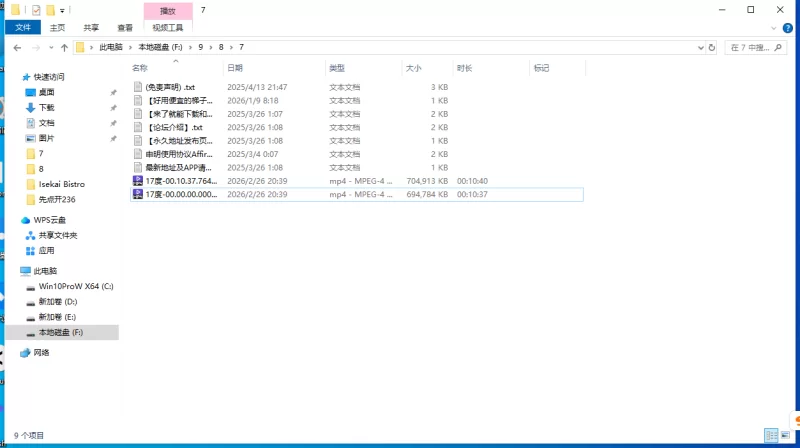Viewport: 800px width, 448px height.
Task: Select the (免责声明) .txt file
Action: click(x=170, y=87)
